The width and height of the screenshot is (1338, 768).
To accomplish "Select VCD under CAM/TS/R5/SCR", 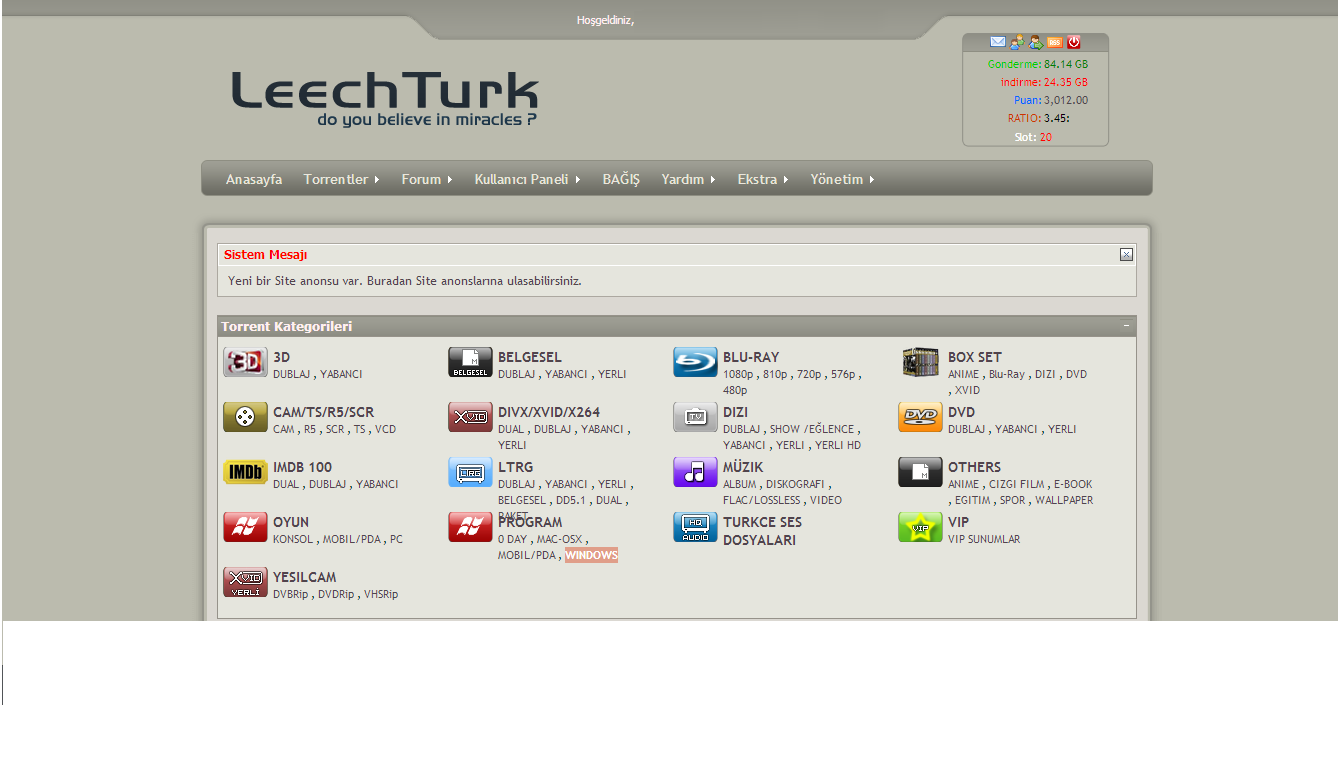I will [385, 429].
